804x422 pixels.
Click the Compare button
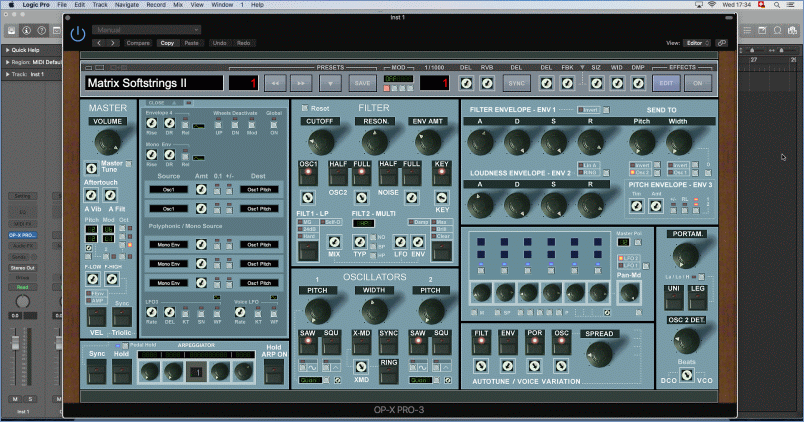tap(138, 43)
